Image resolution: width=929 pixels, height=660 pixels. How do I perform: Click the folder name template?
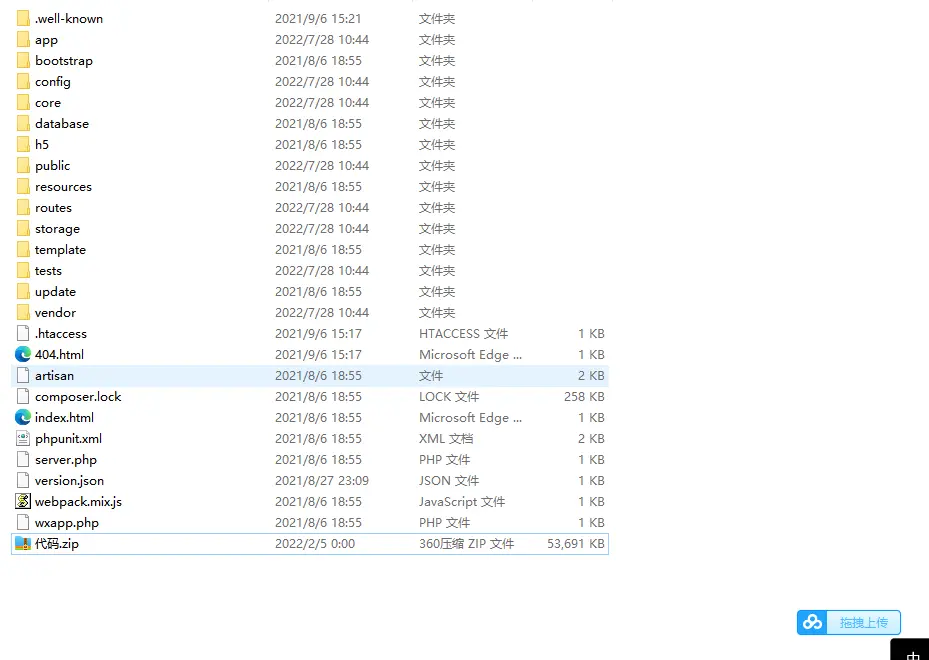60,249
